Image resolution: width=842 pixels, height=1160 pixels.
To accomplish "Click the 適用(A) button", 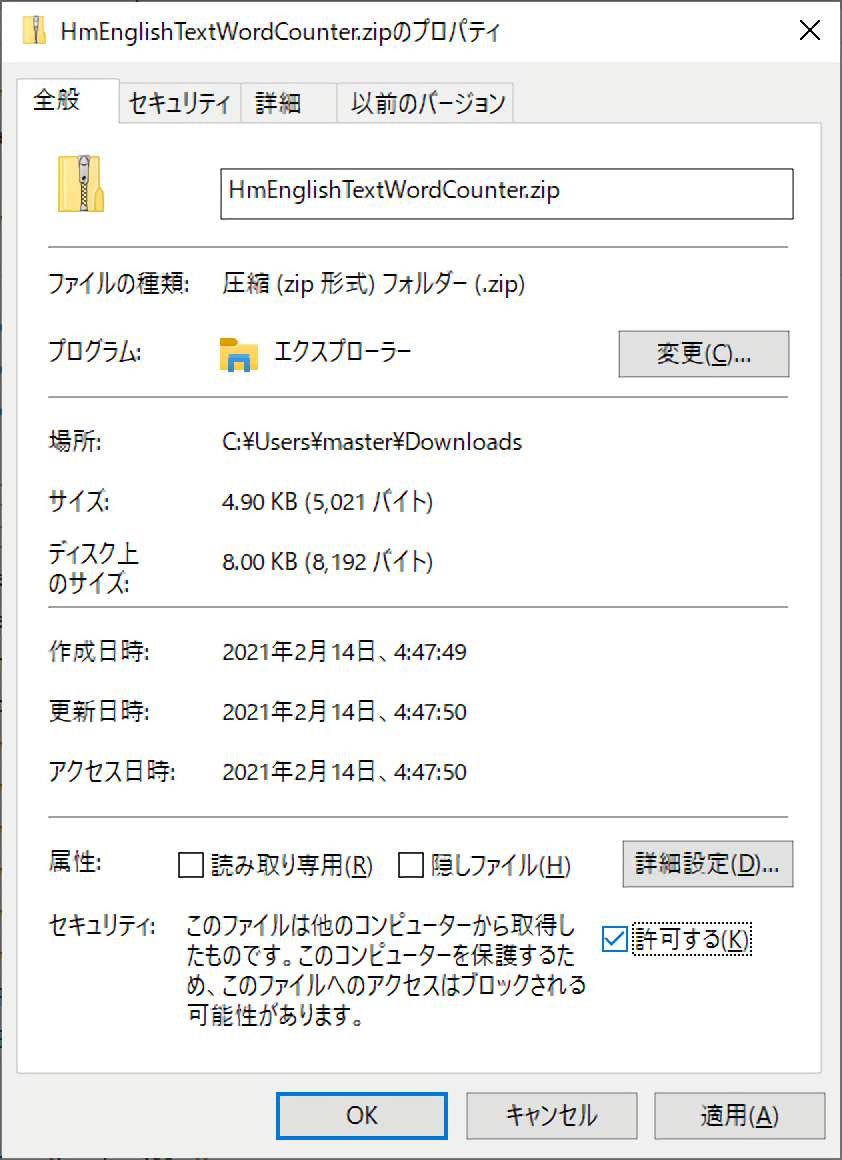I will point(739,1115).
